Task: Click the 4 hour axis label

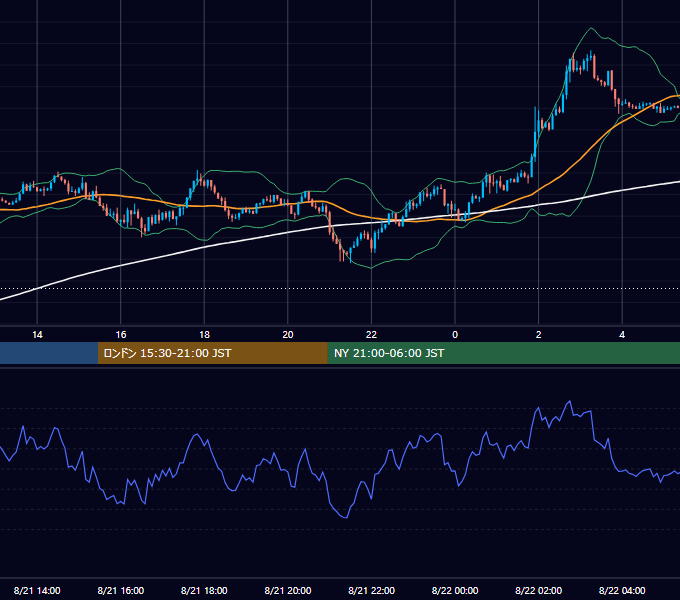Action: [622, 335]
